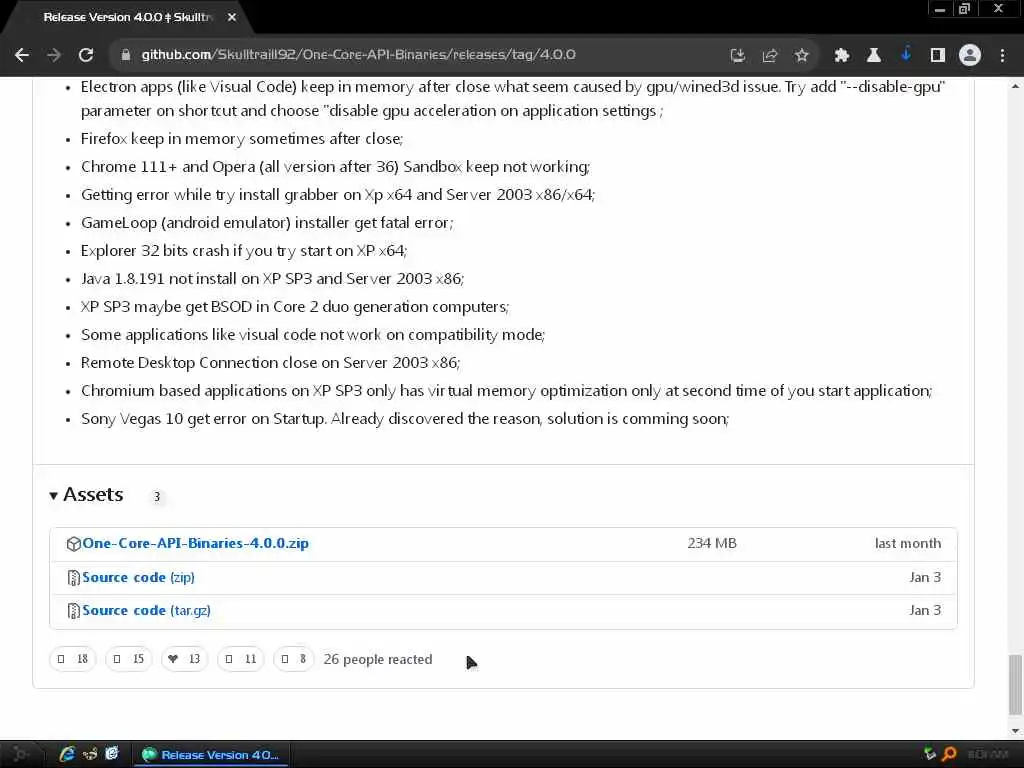The width and height of the screenshot is (1024, 768).
Task: Open the Chrome three-dot menu
Action: coord(1002,56)
